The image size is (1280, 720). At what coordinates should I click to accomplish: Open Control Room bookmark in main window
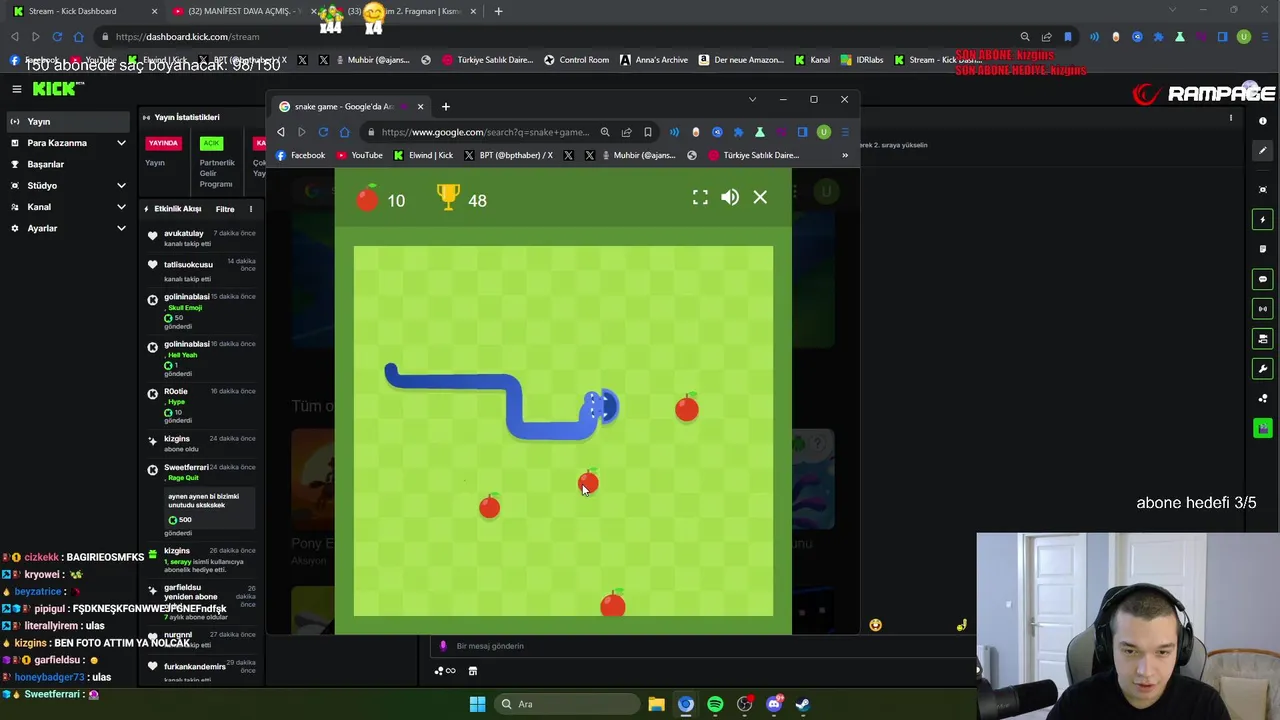coord(576,60)
